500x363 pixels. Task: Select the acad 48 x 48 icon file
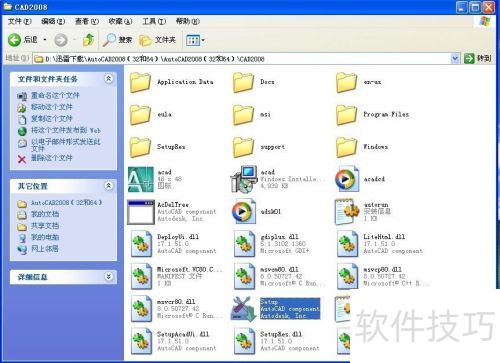(155, 179)
